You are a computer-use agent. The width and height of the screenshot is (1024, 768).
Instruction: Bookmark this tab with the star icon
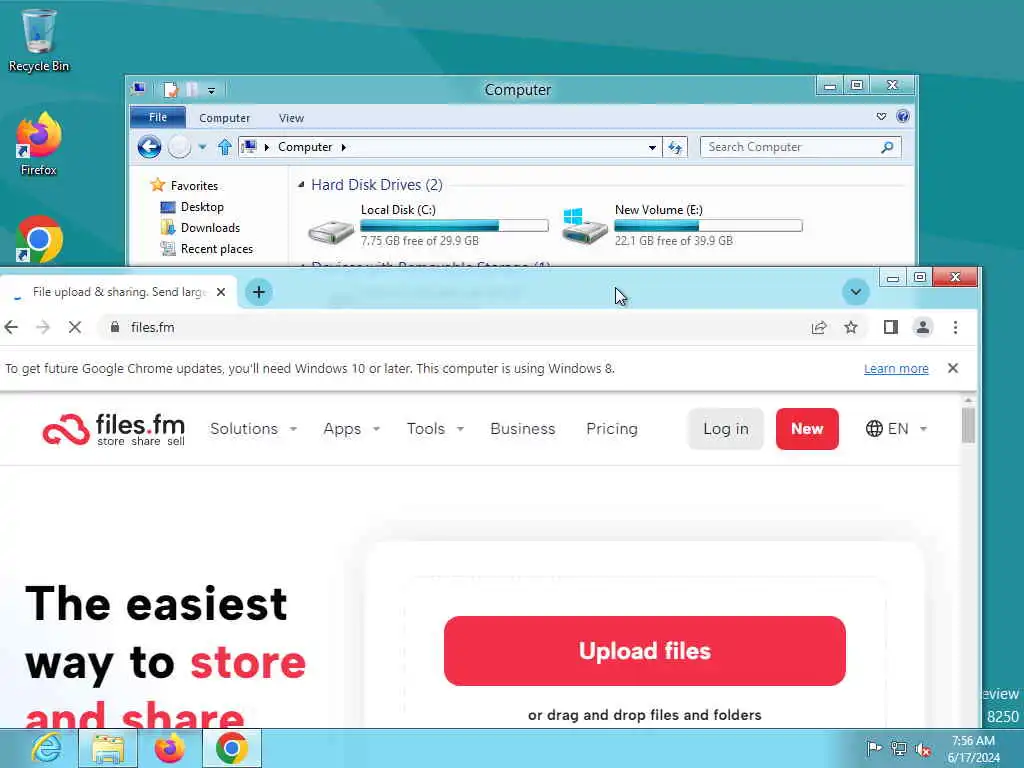(850, 327)
